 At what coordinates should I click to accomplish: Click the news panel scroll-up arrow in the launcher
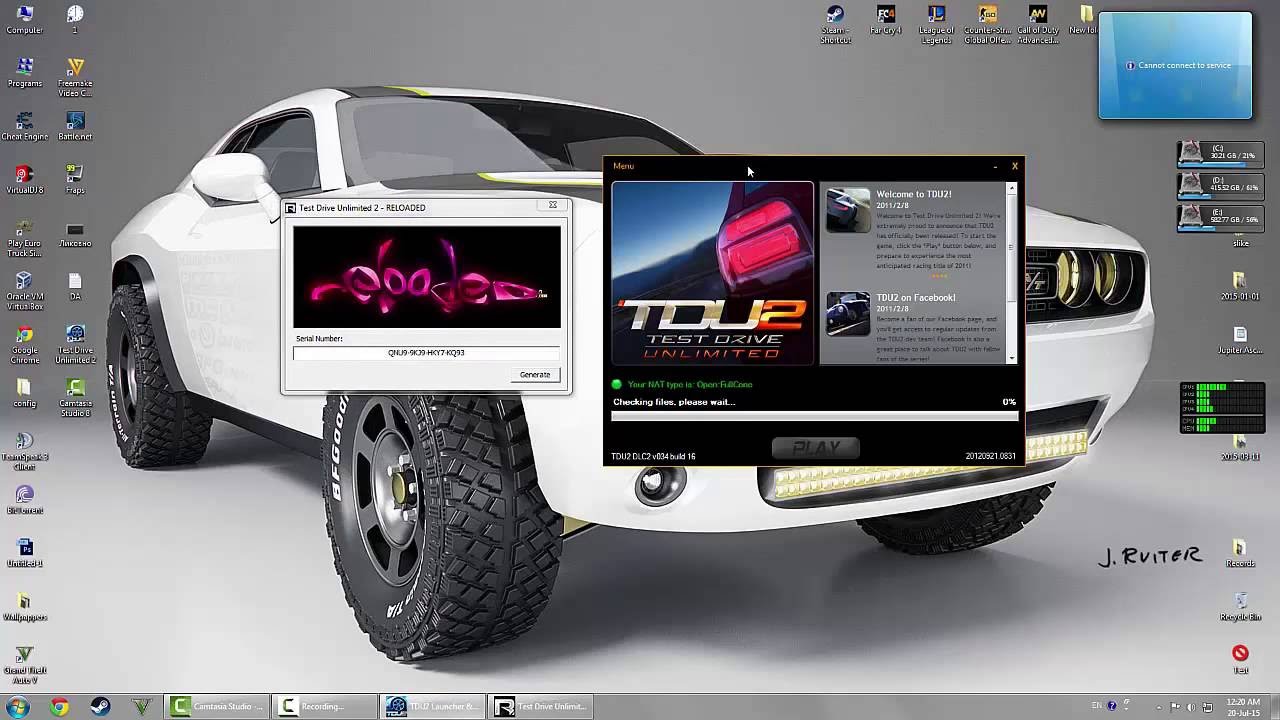(1012, 188)
